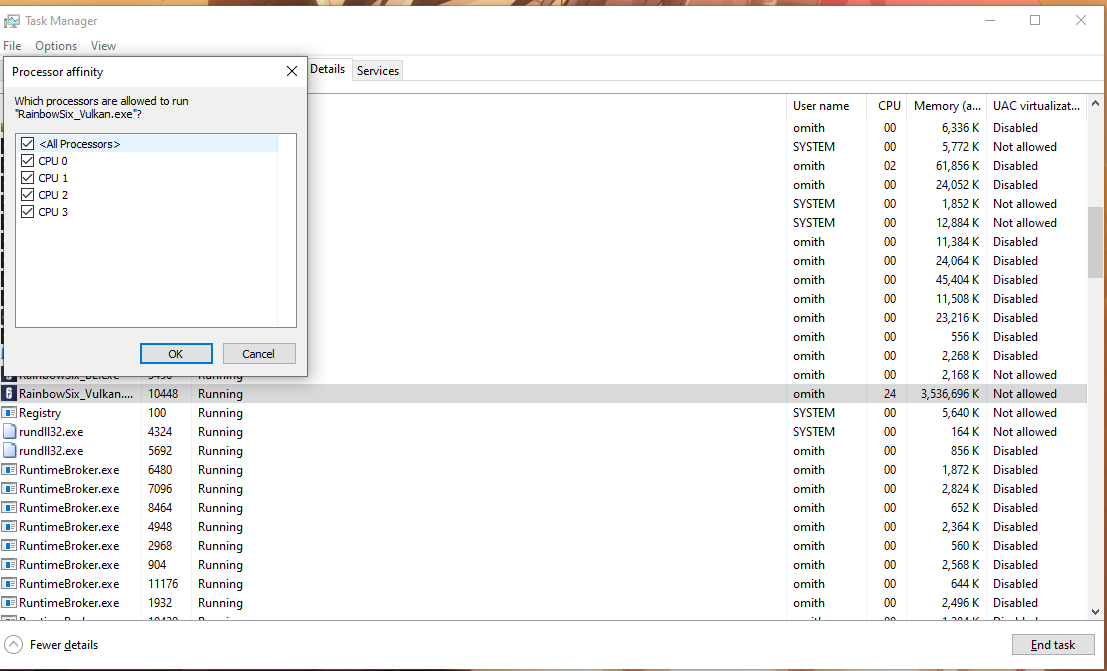The image size is (1107, 671).
Task: Click the 12,884 K memory value
Action: pyautogui.click(x=957, y=223)
